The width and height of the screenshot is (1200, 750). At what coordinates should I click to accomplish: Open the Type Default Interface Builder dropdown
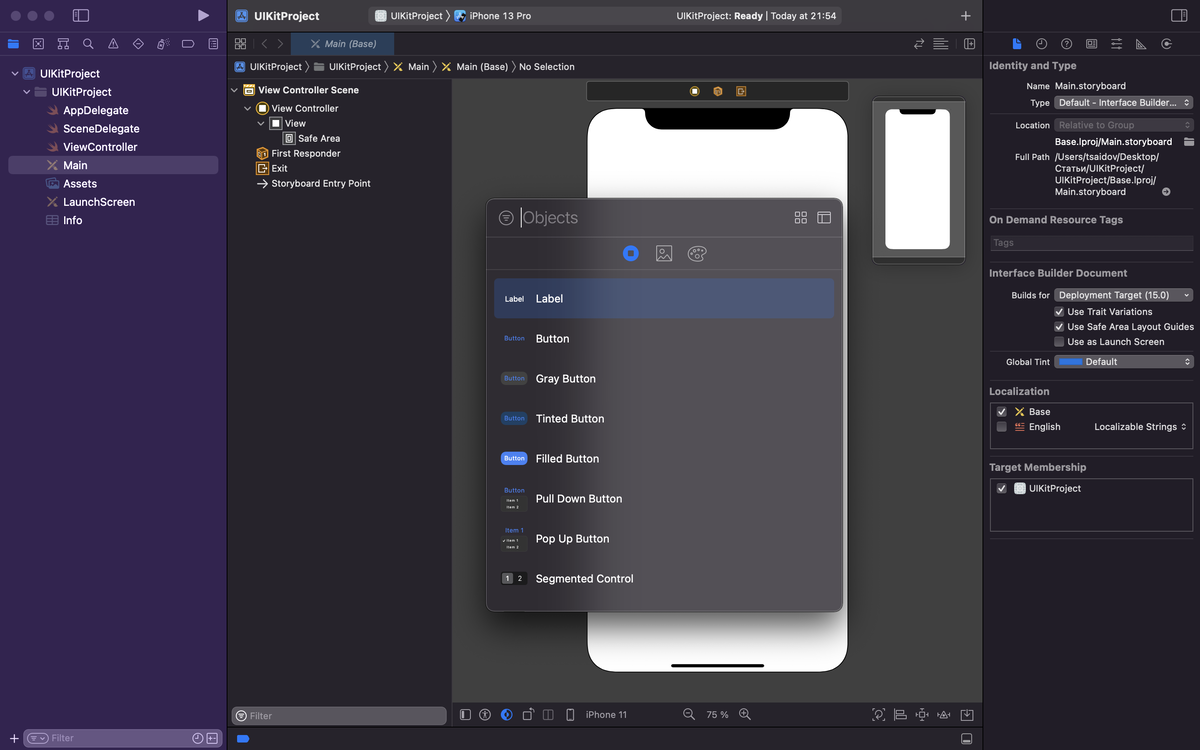coord(1124,103)
